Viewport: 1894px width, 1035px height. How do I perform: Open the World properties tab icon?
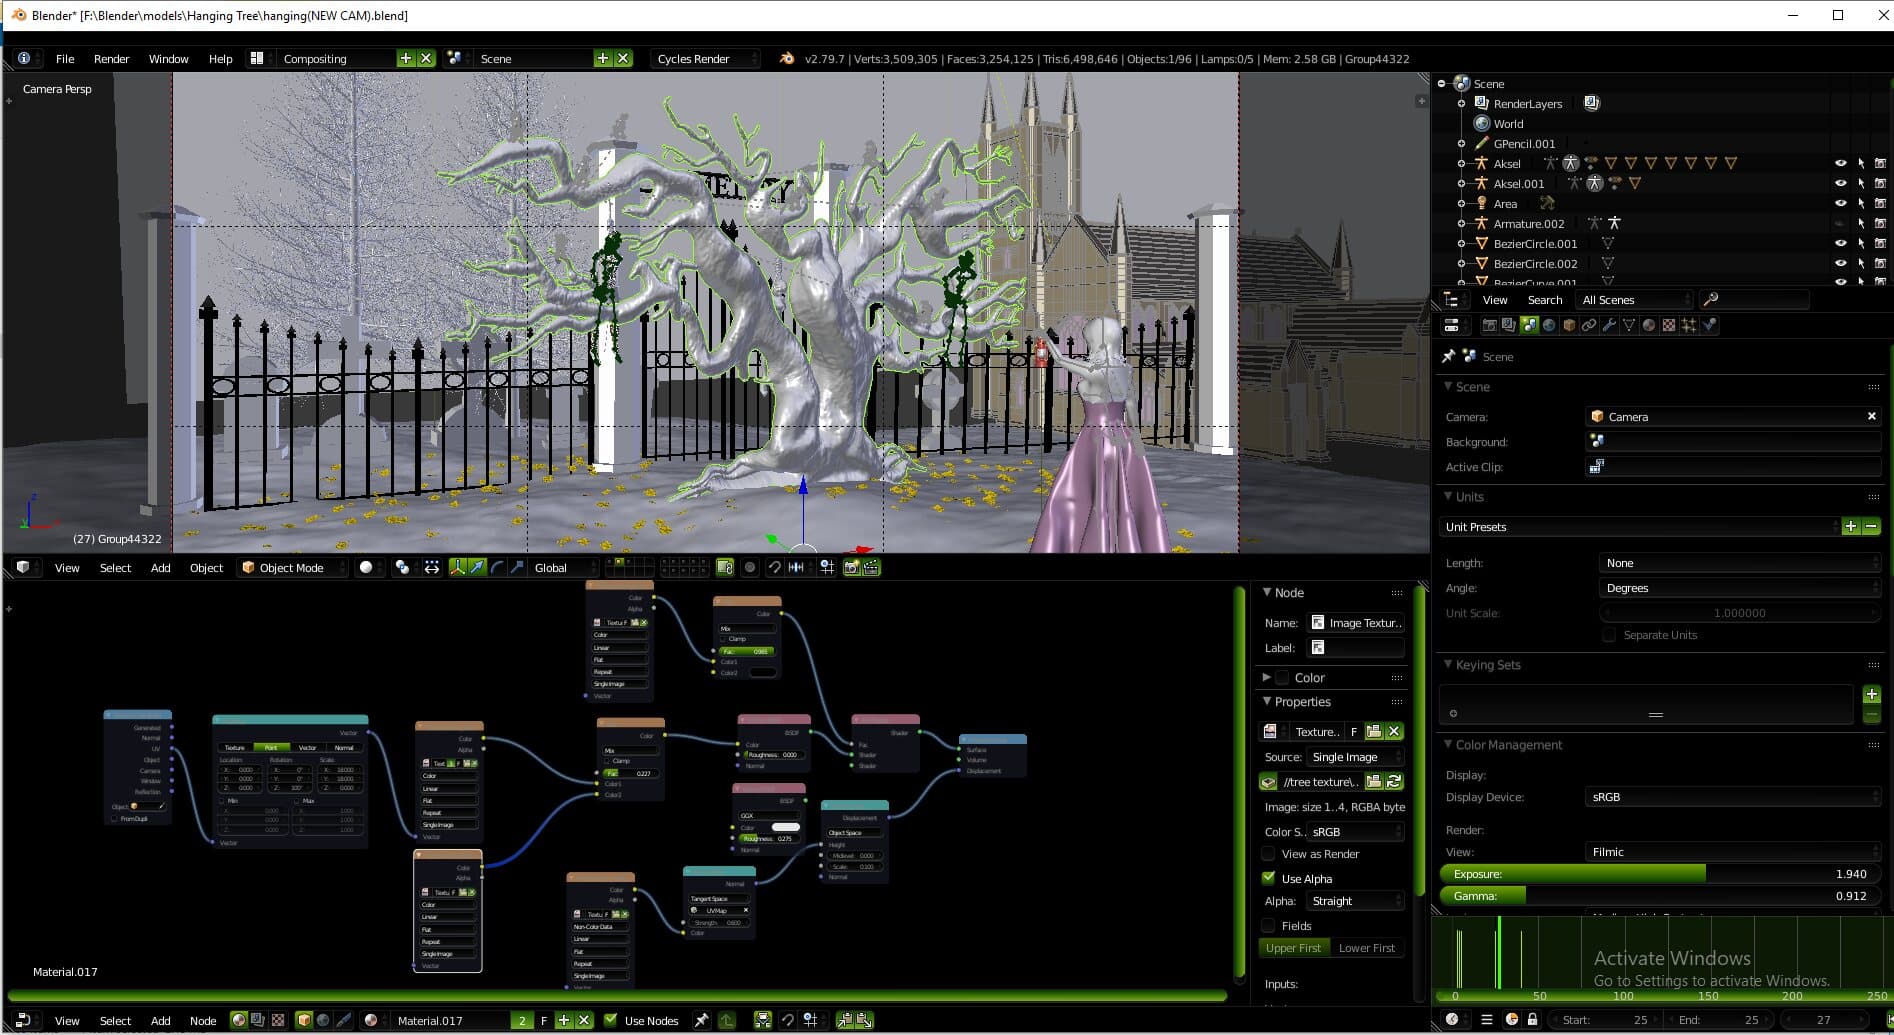click(1549, 325)
